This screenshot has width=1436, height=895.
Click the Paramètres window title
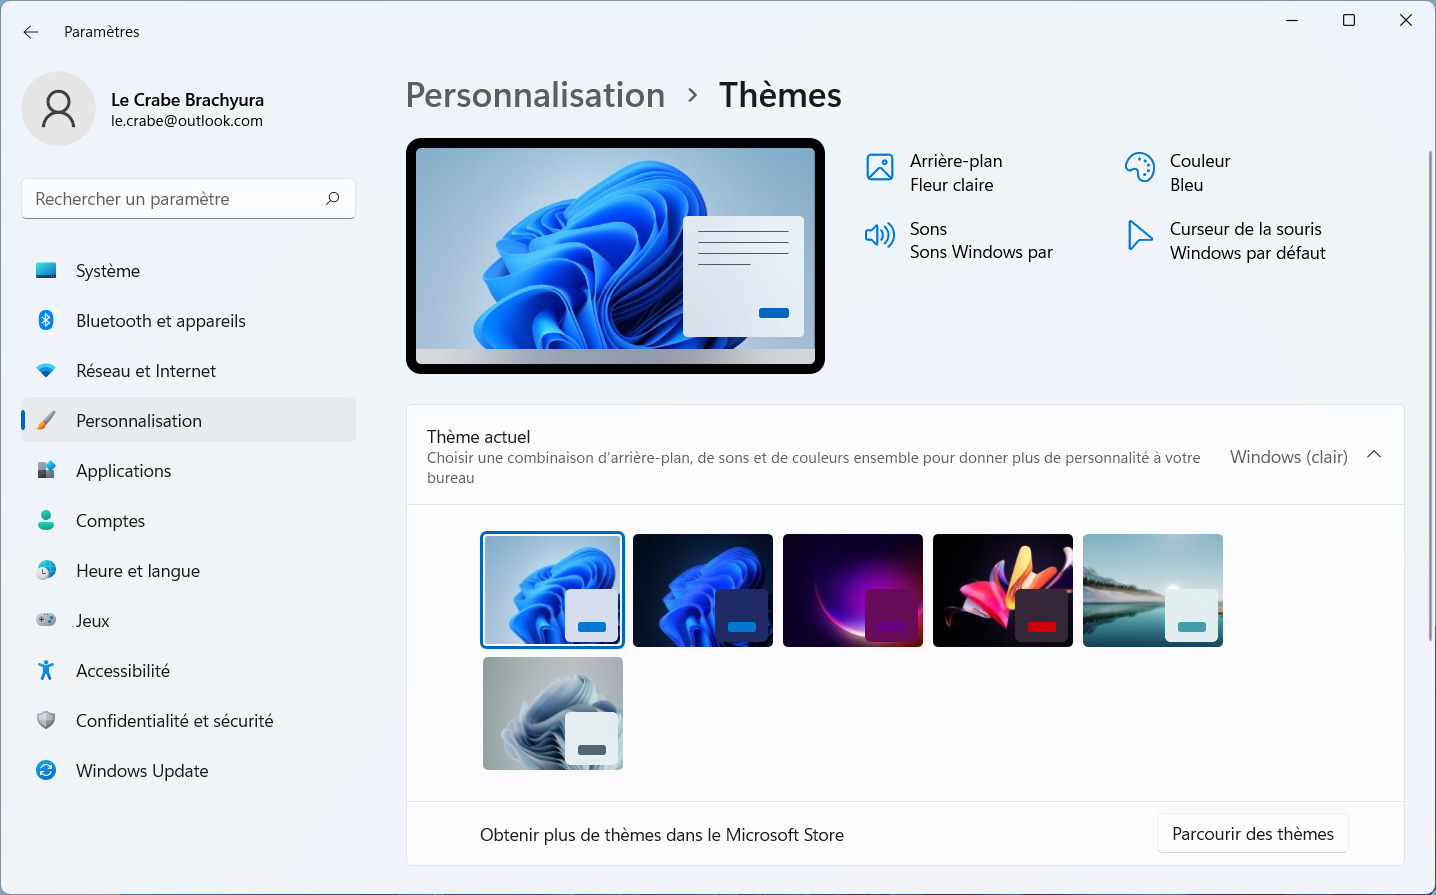coord(102,32)
